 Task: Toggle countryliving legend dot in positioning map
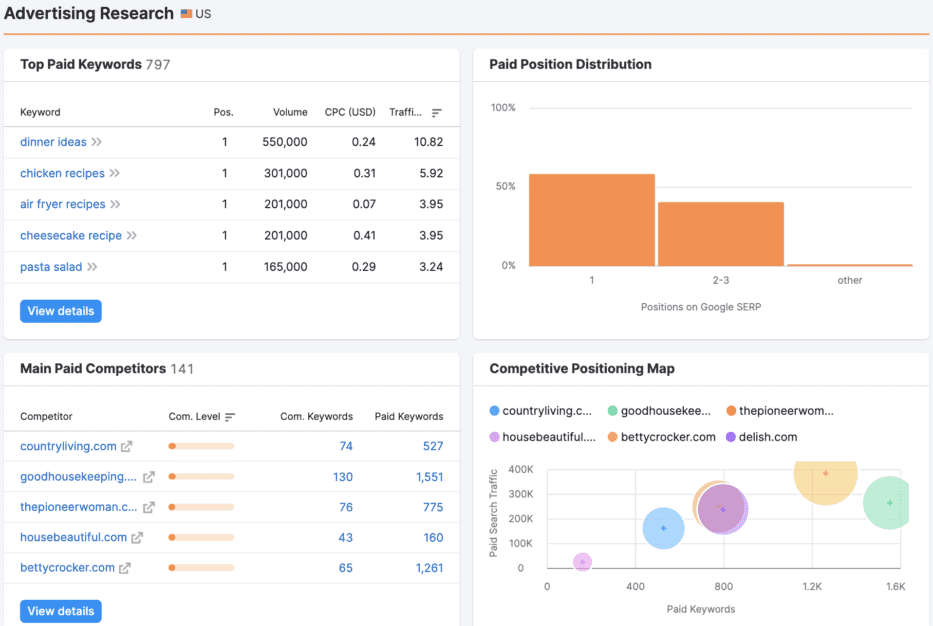point(494,411)
